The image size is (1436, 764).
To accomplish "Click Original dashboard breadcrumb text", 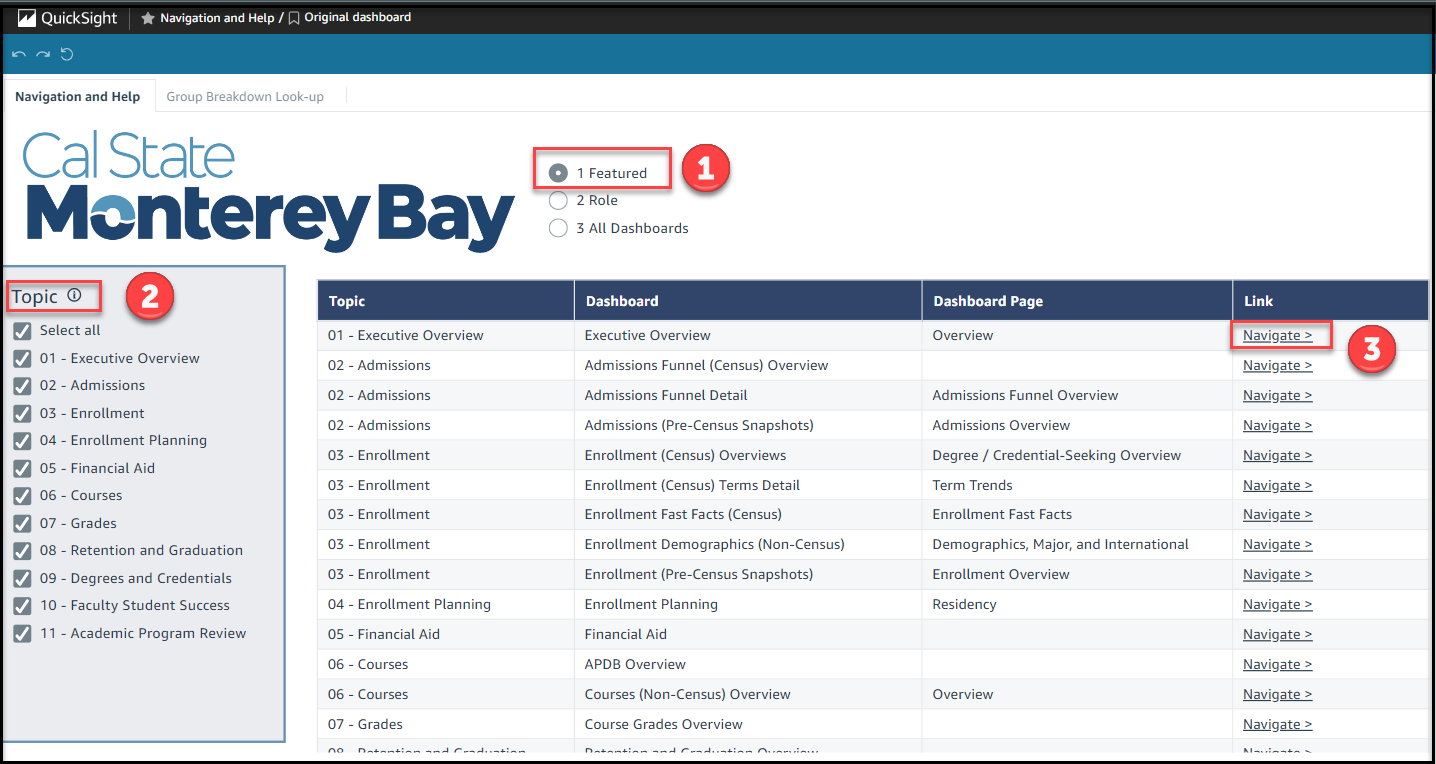I will point(358,18).
